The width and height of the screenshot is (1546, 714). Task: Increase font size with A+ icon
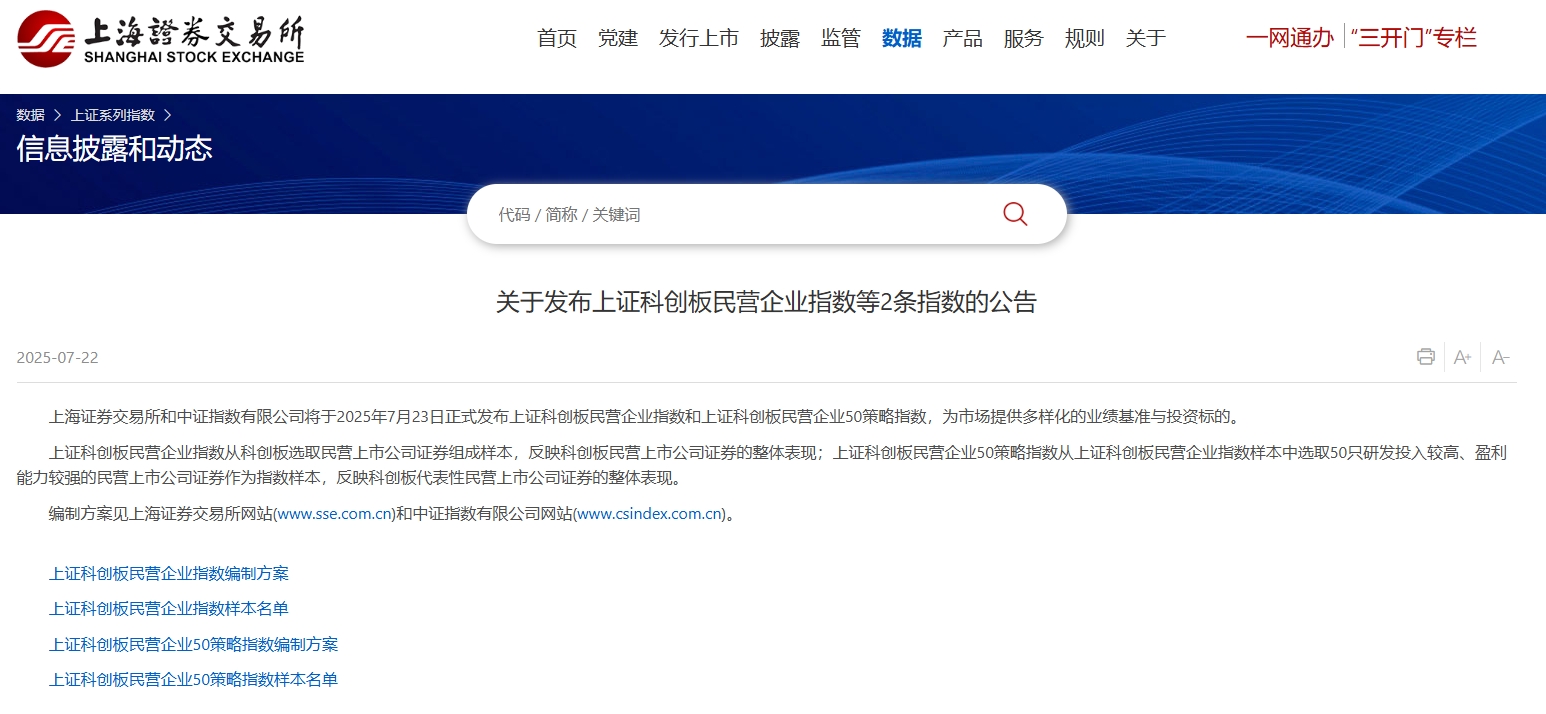pos(1462,357)
